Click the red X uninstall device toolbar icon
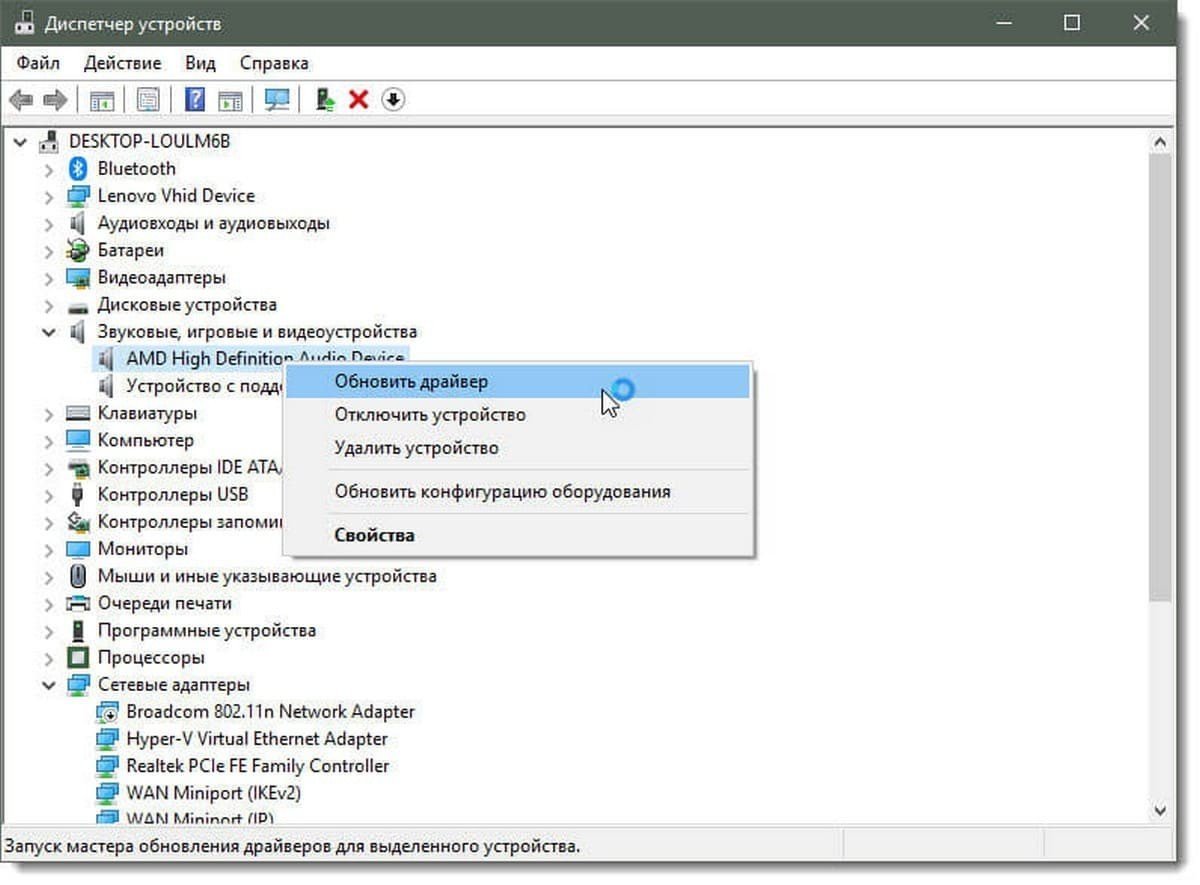The width and height of the screenshot is (1200, 885). coord(358,100)
